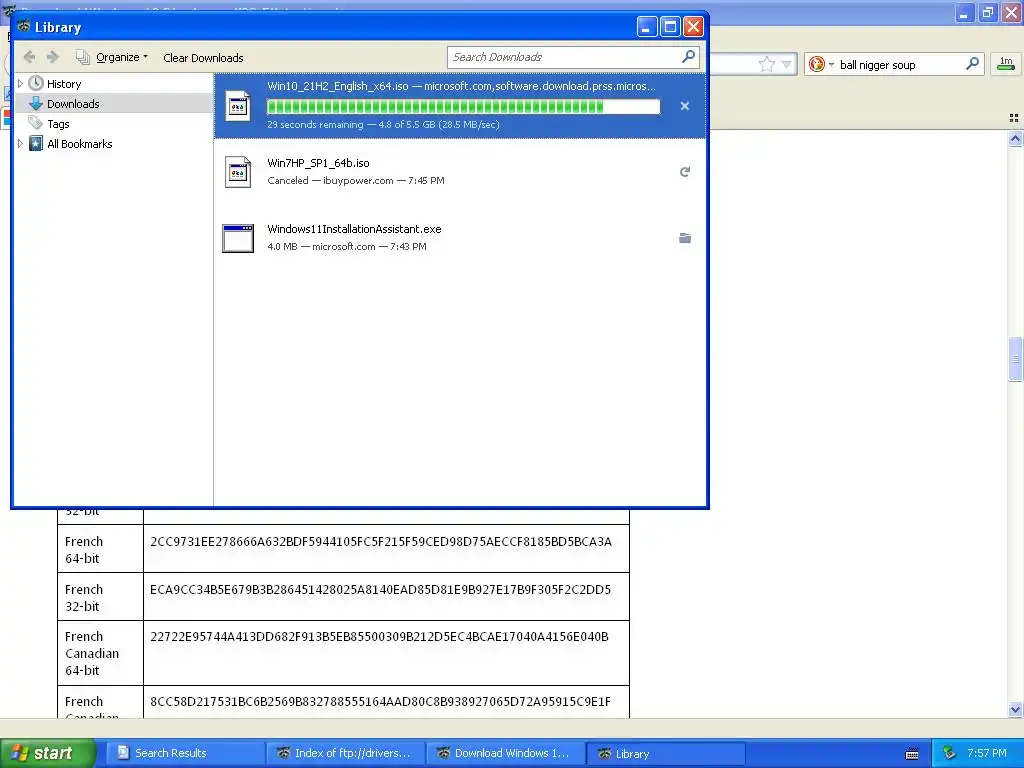Open the 1m downloads indicator button
The image size is (1024, 768).
click(1006, 63)
